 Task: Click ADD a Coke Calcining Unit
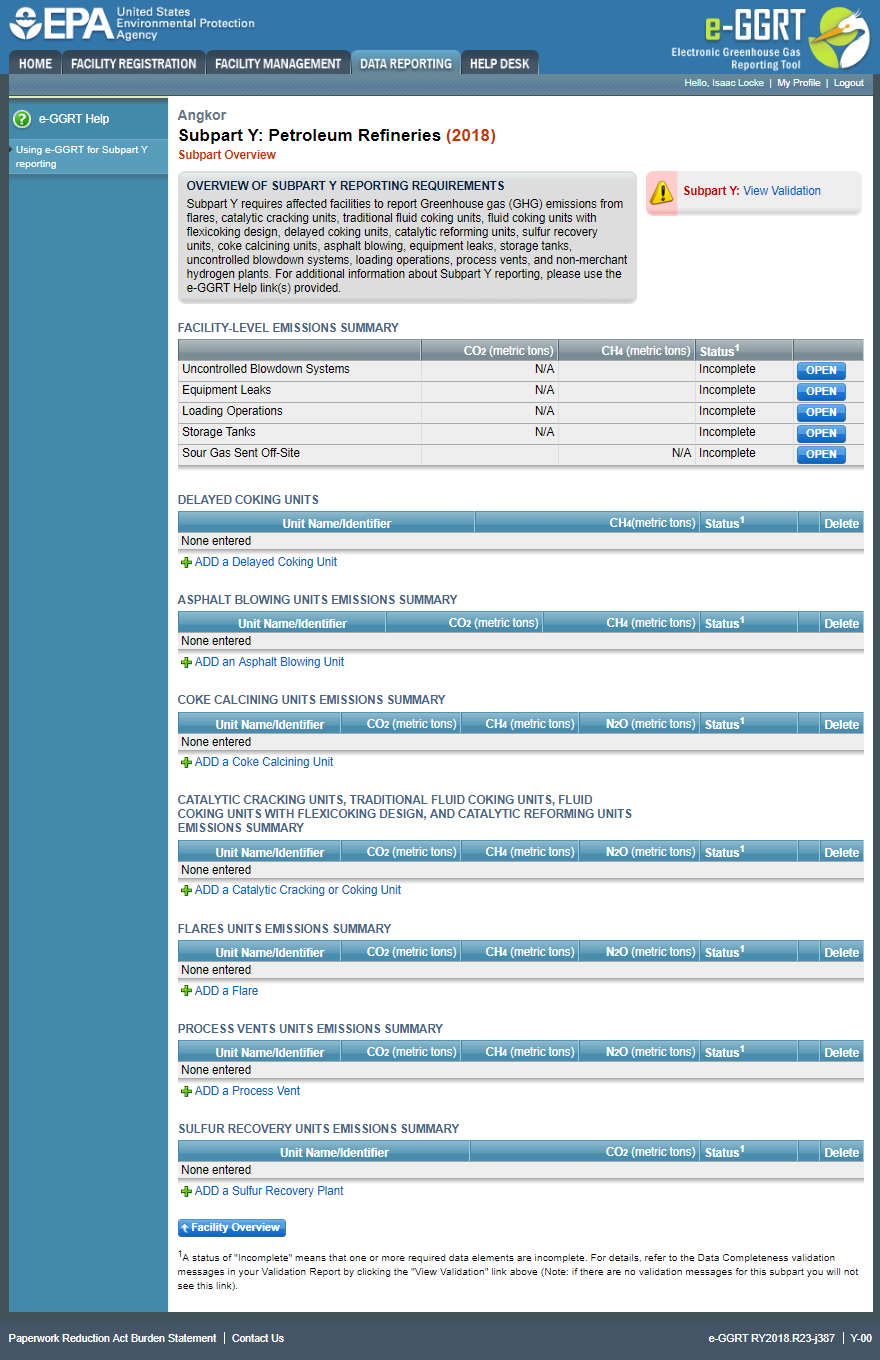pos(264,762)
